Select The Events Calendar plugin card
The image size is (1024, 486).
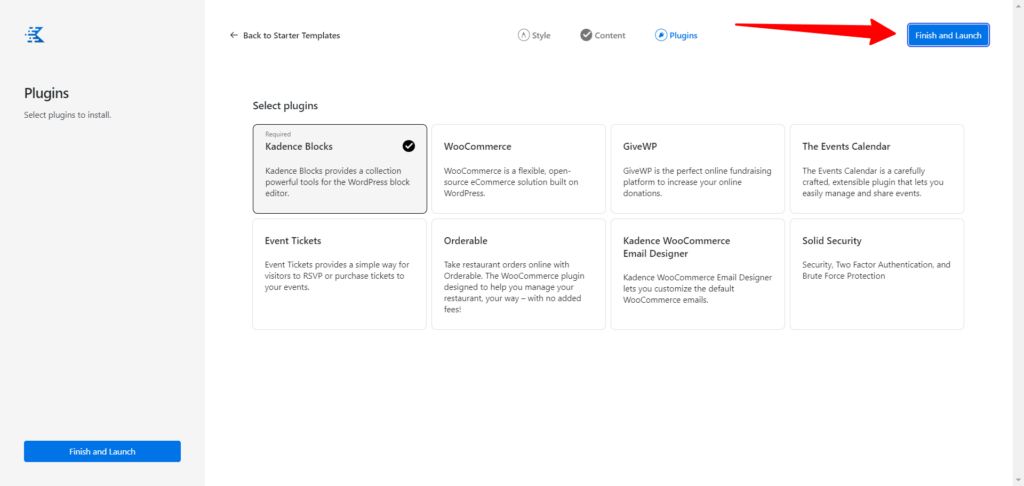point(877,169)
